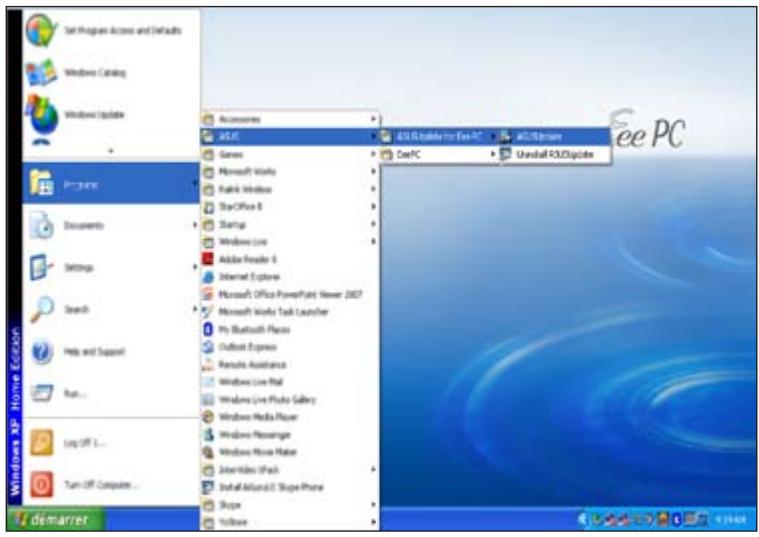Expand the StarOffice 8 group
759x537 pixels.
(290, 206)
